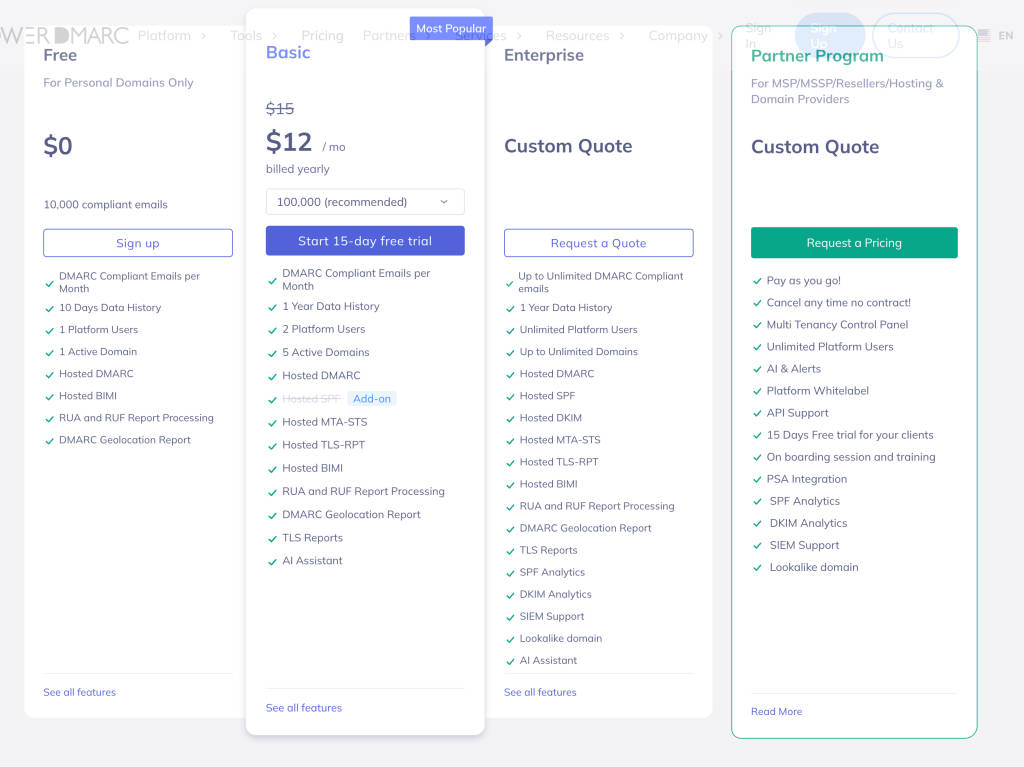Click the checkmark beside PSA Integration in Partner Program

click(x=757, y=479)
